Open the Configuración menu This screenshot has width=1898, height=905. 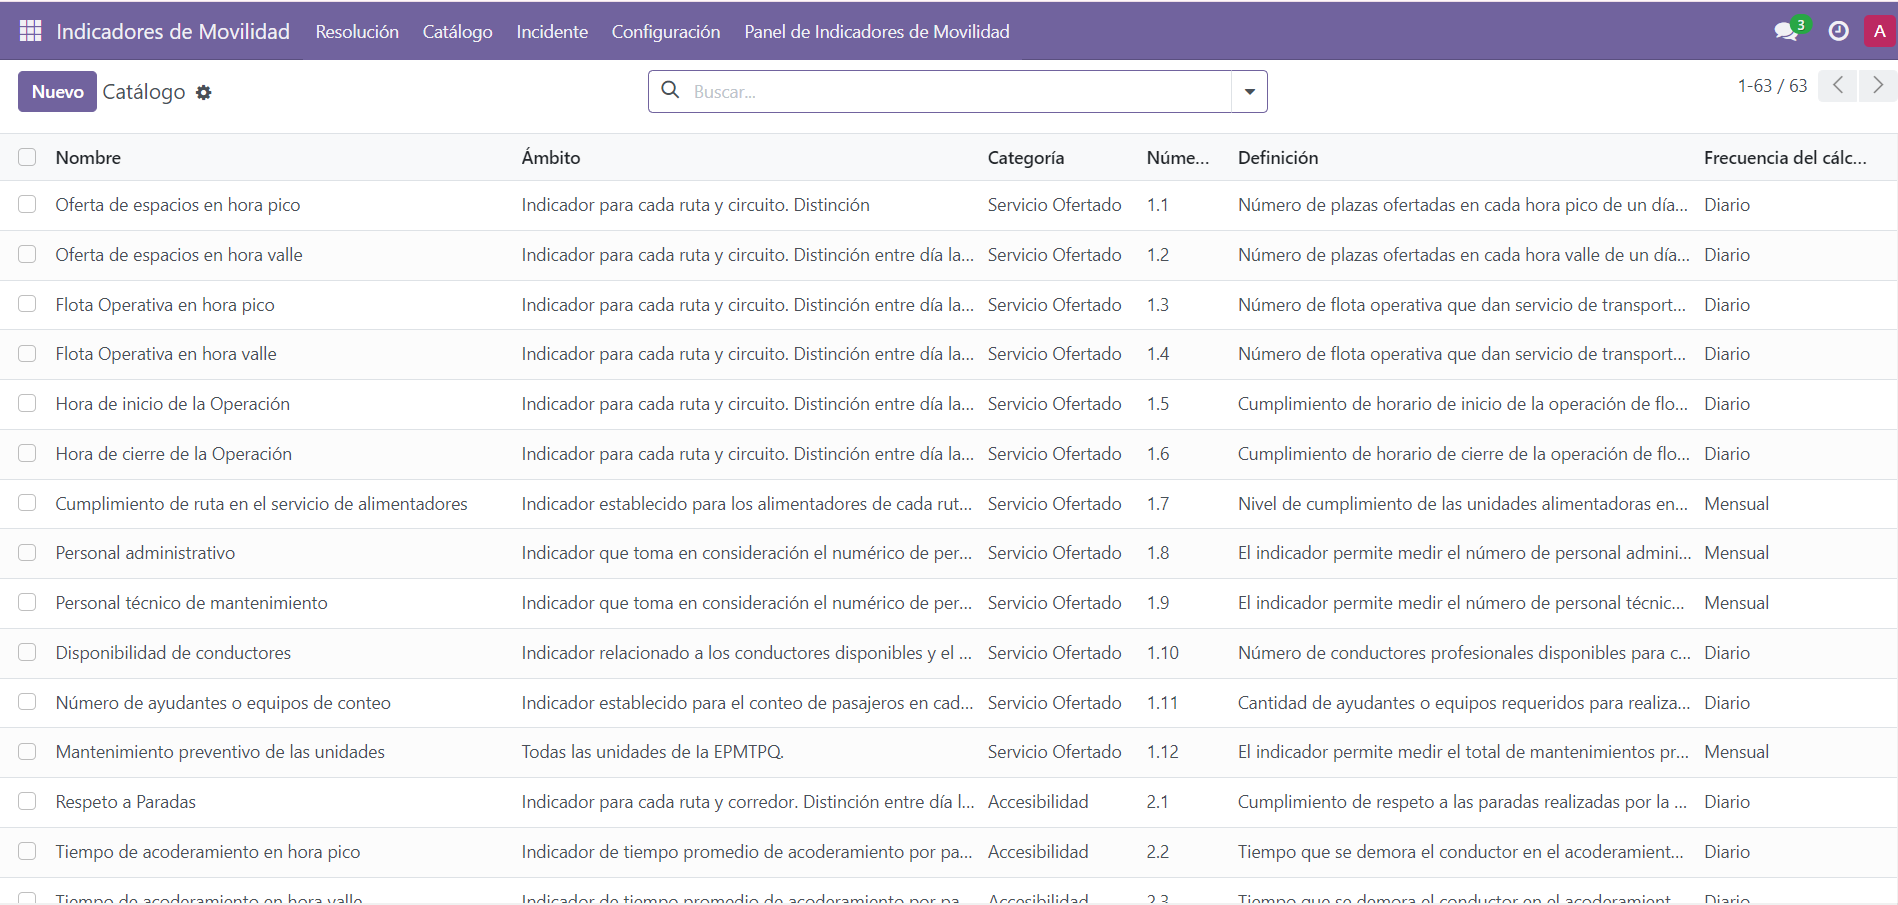666,32
